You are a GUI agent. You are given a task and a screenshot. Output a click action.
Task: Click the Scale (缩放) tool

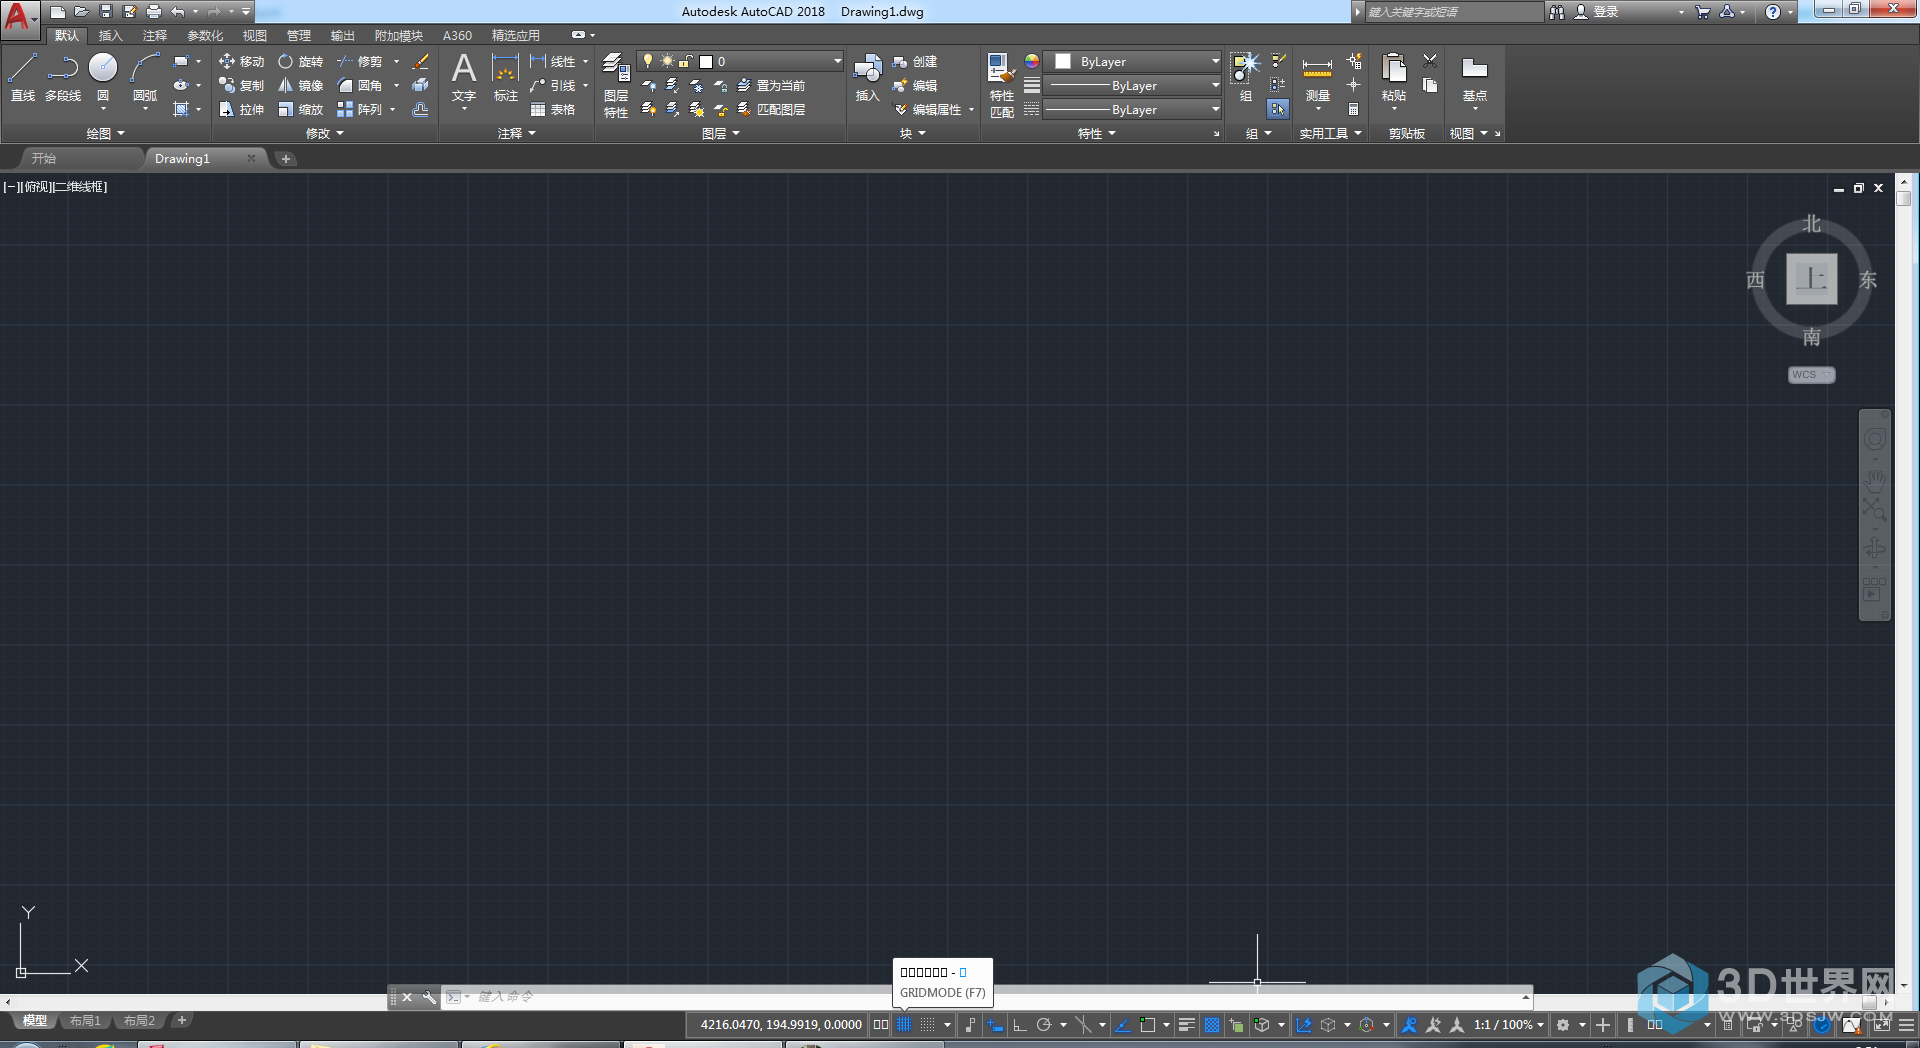tap(300, 110)
